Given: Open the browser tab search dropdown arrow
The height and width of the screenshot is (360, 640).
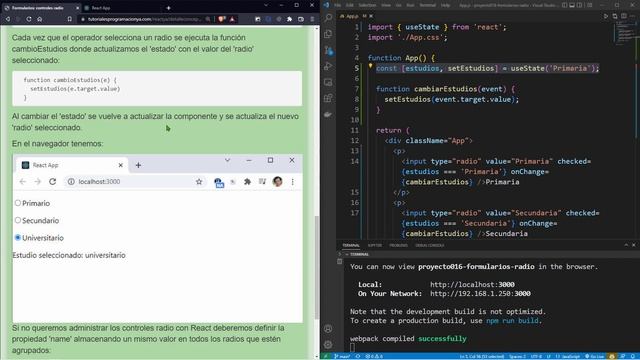Looking at the screenshot, I should [266, 5].
